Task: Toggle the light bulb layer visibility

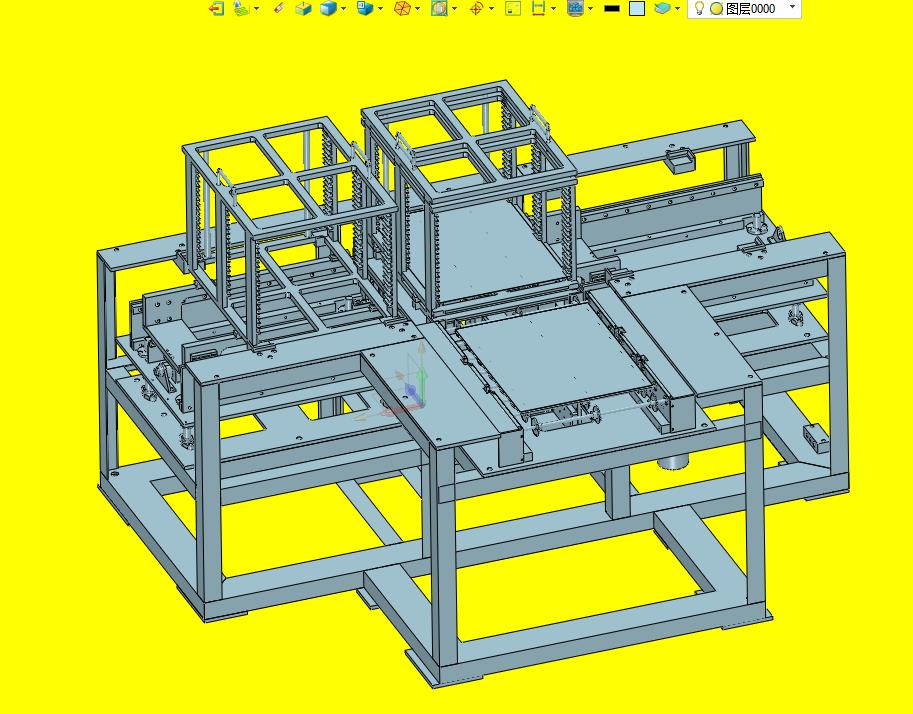Action: pyautogui.click(x=699, y=8)
